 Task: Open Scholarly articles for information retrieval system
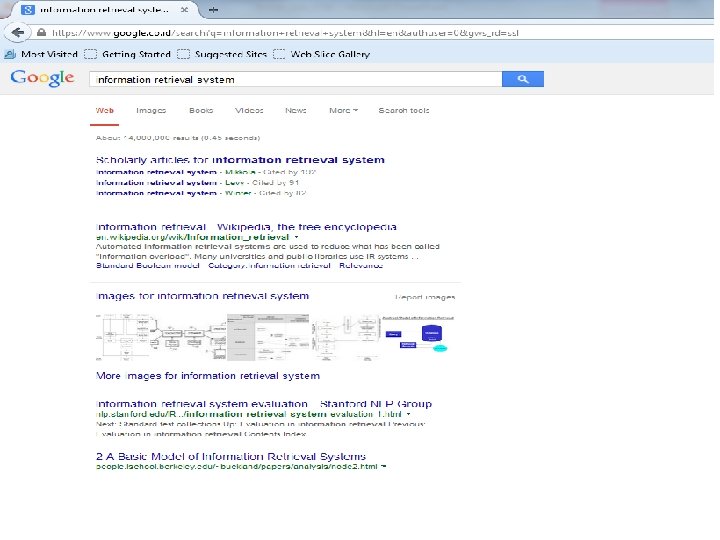pyautogui.click(x=240, y=160)
